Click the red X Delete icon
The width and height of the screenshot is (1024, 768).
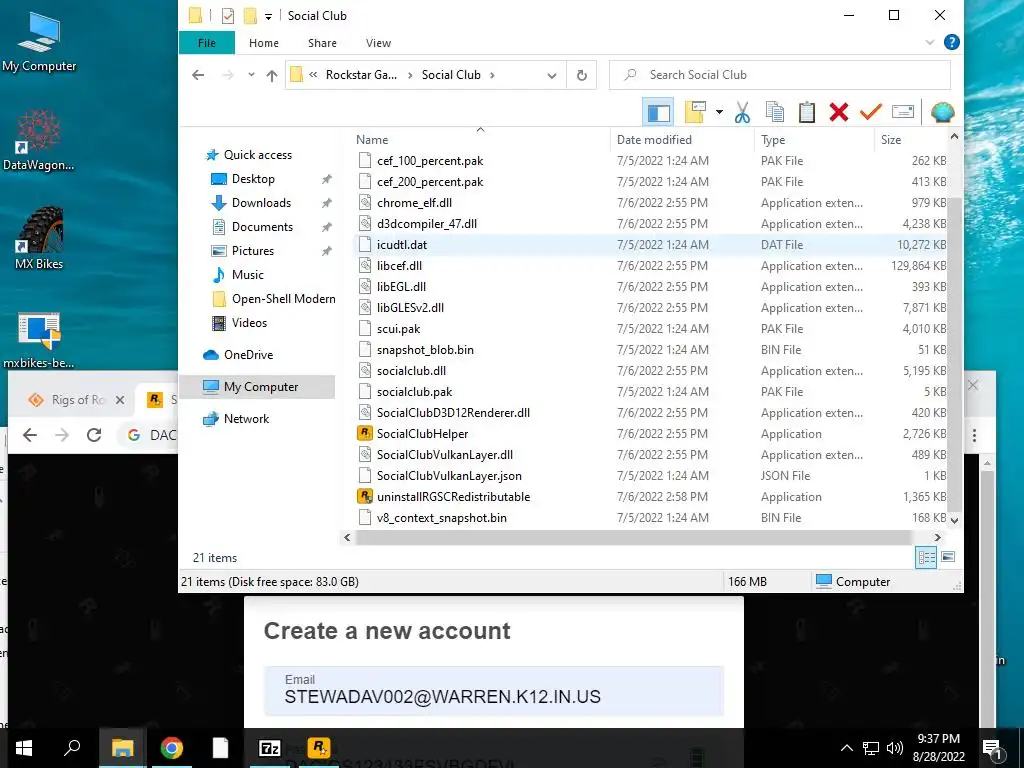click(839, 112)
